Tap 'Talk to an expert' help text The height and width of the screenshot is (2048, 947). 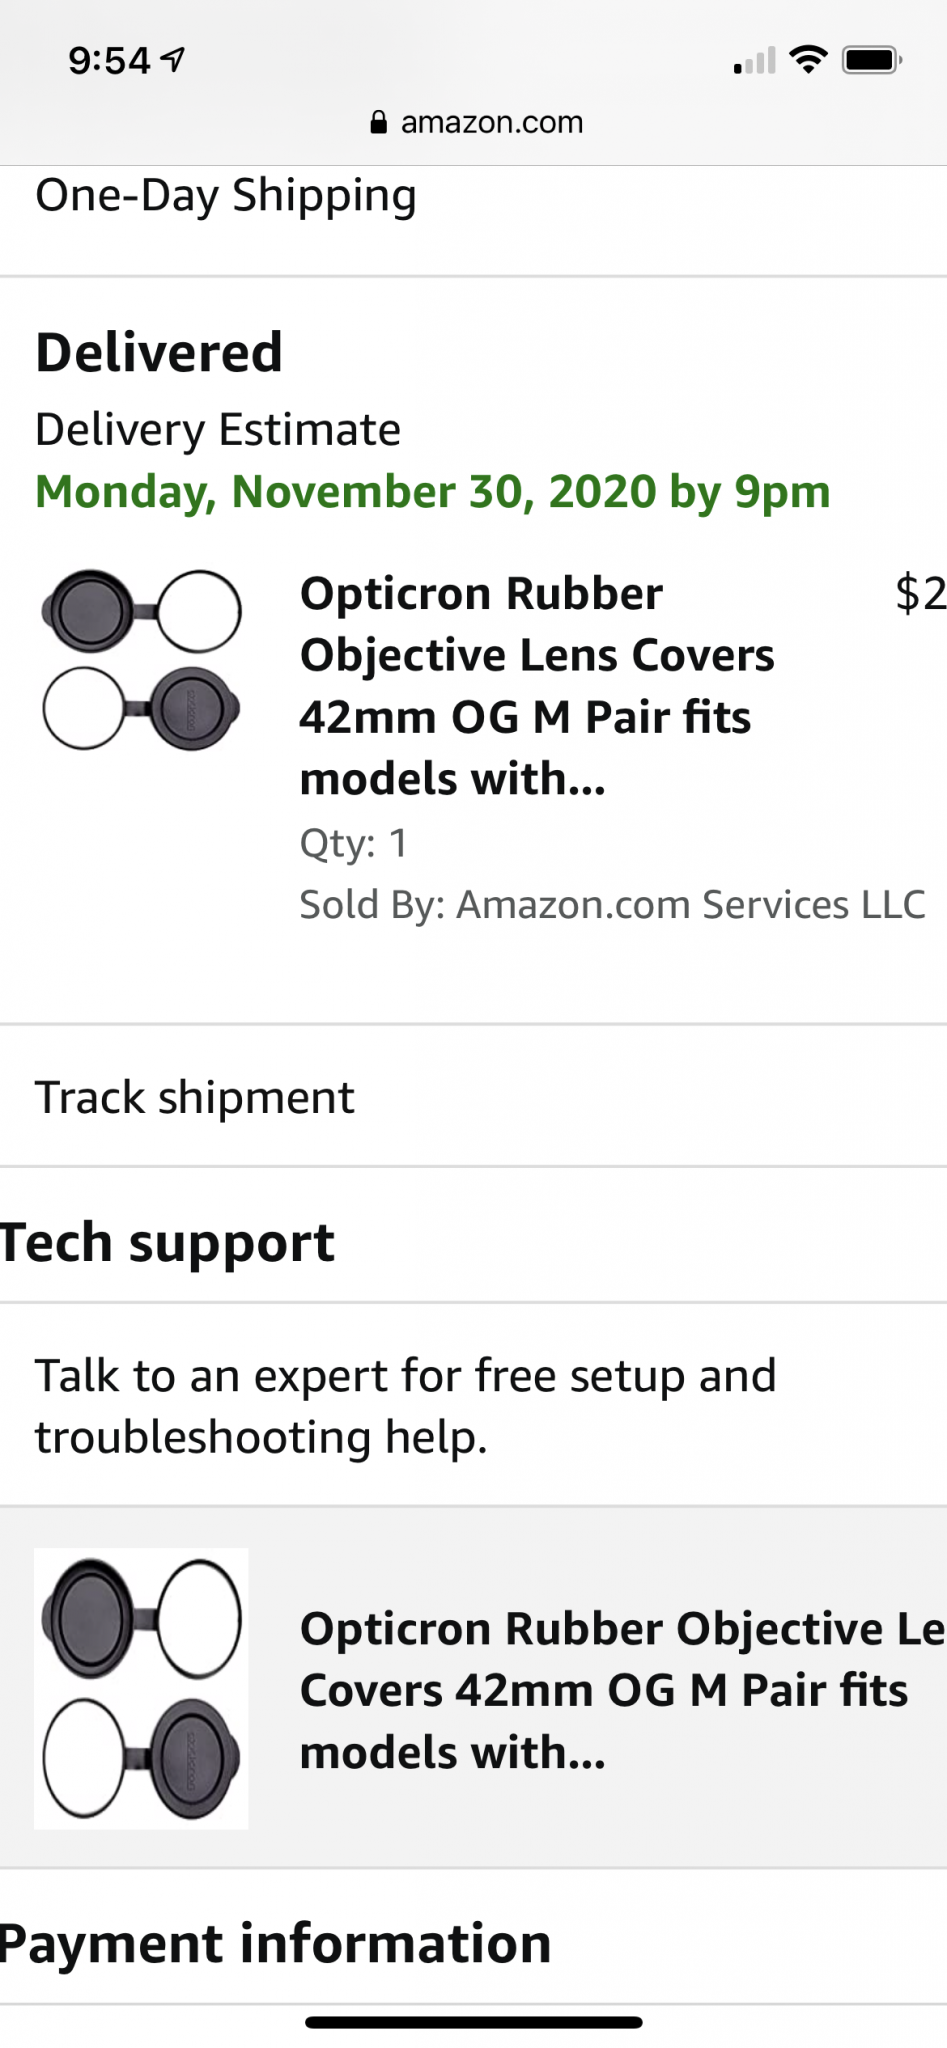[x=405, y=1406]
